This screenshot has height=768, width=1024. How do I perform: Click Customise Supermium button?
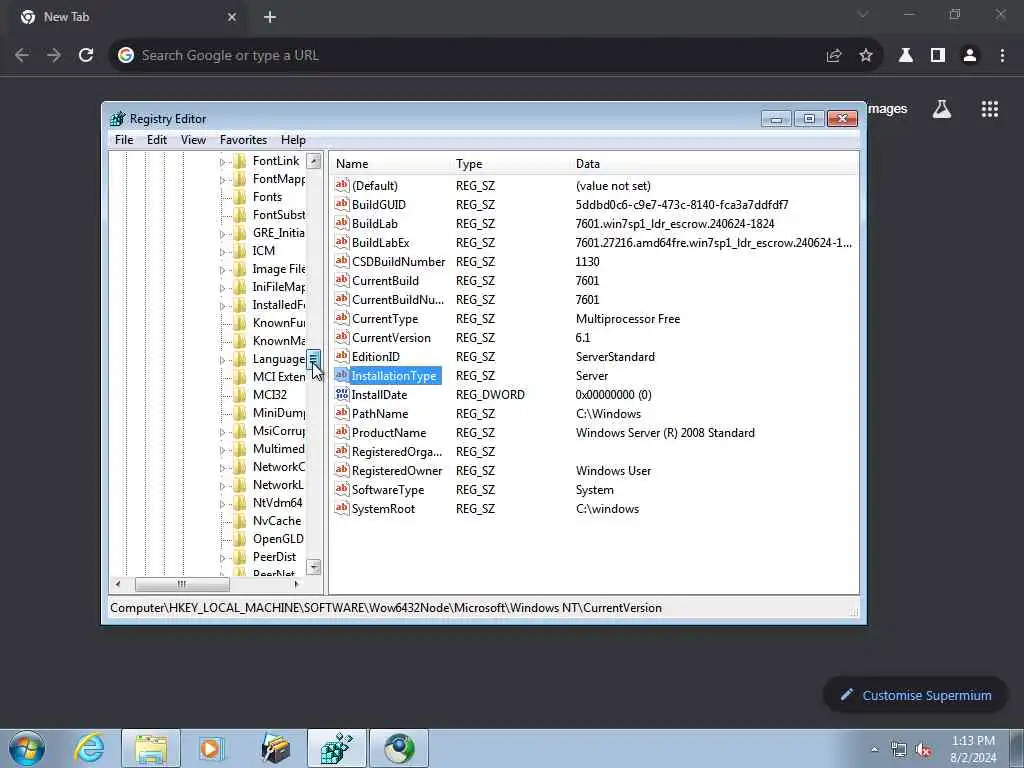(916, 696)
